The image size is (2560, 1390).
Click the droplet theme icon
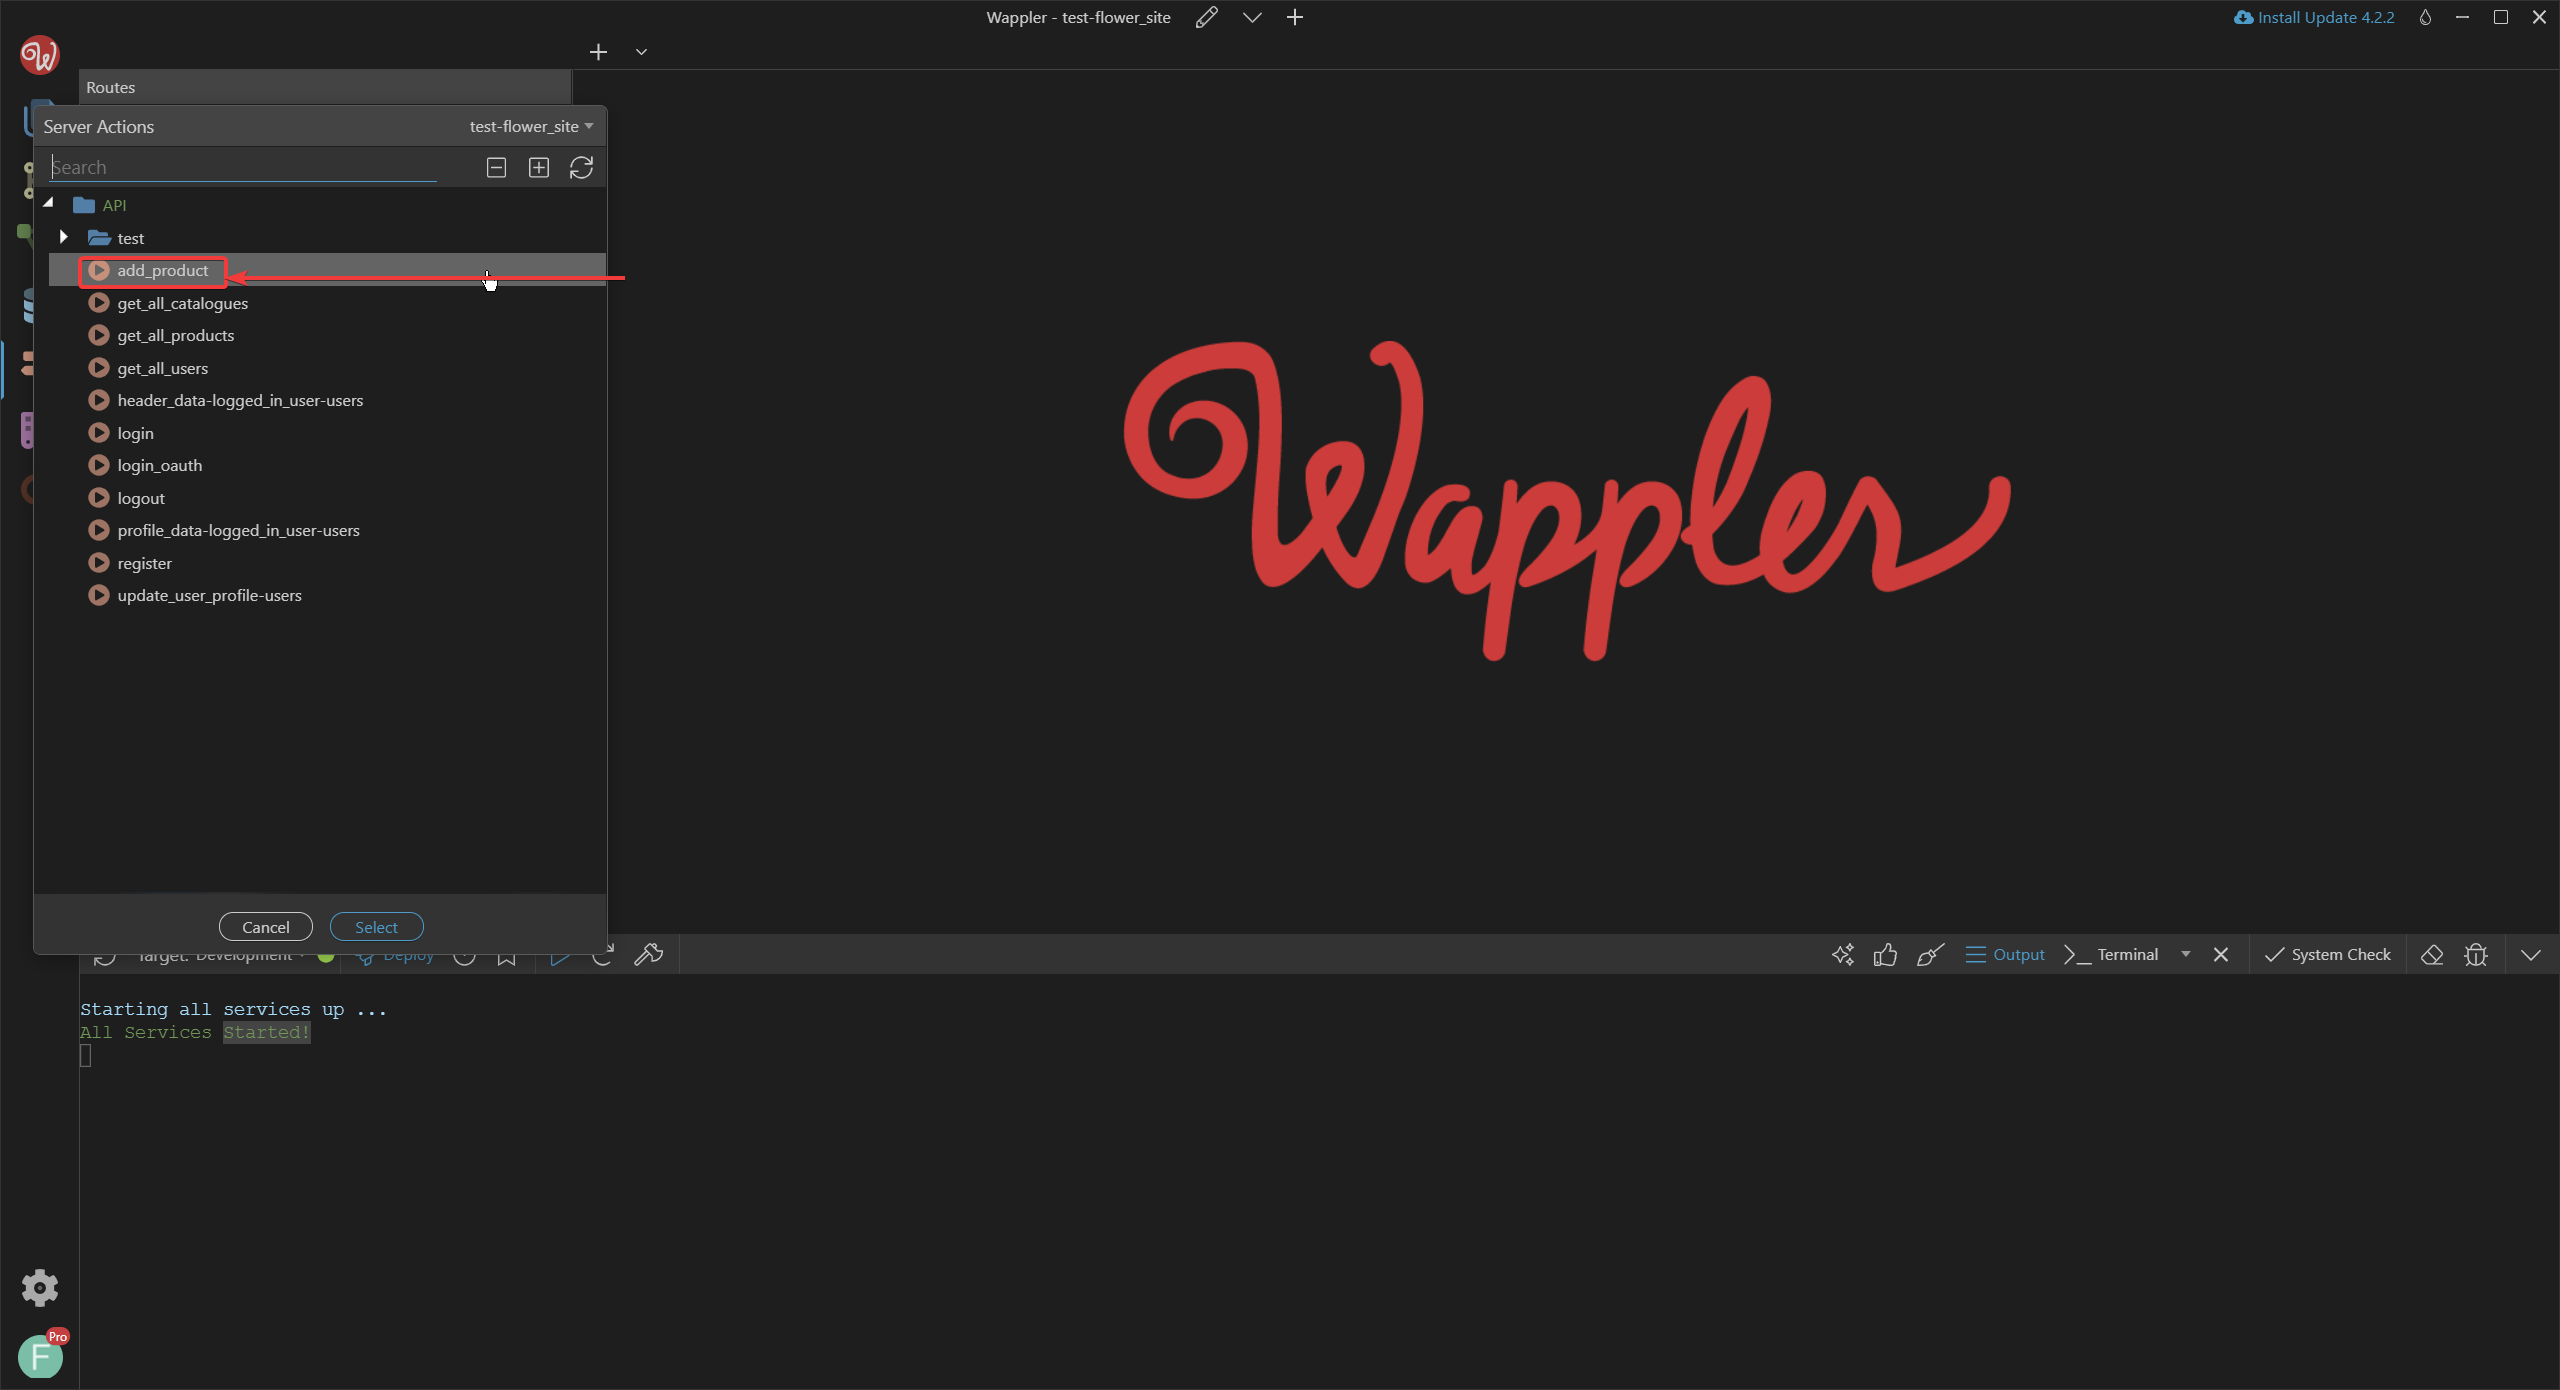pyautogui.click(x=2425, y=17)
